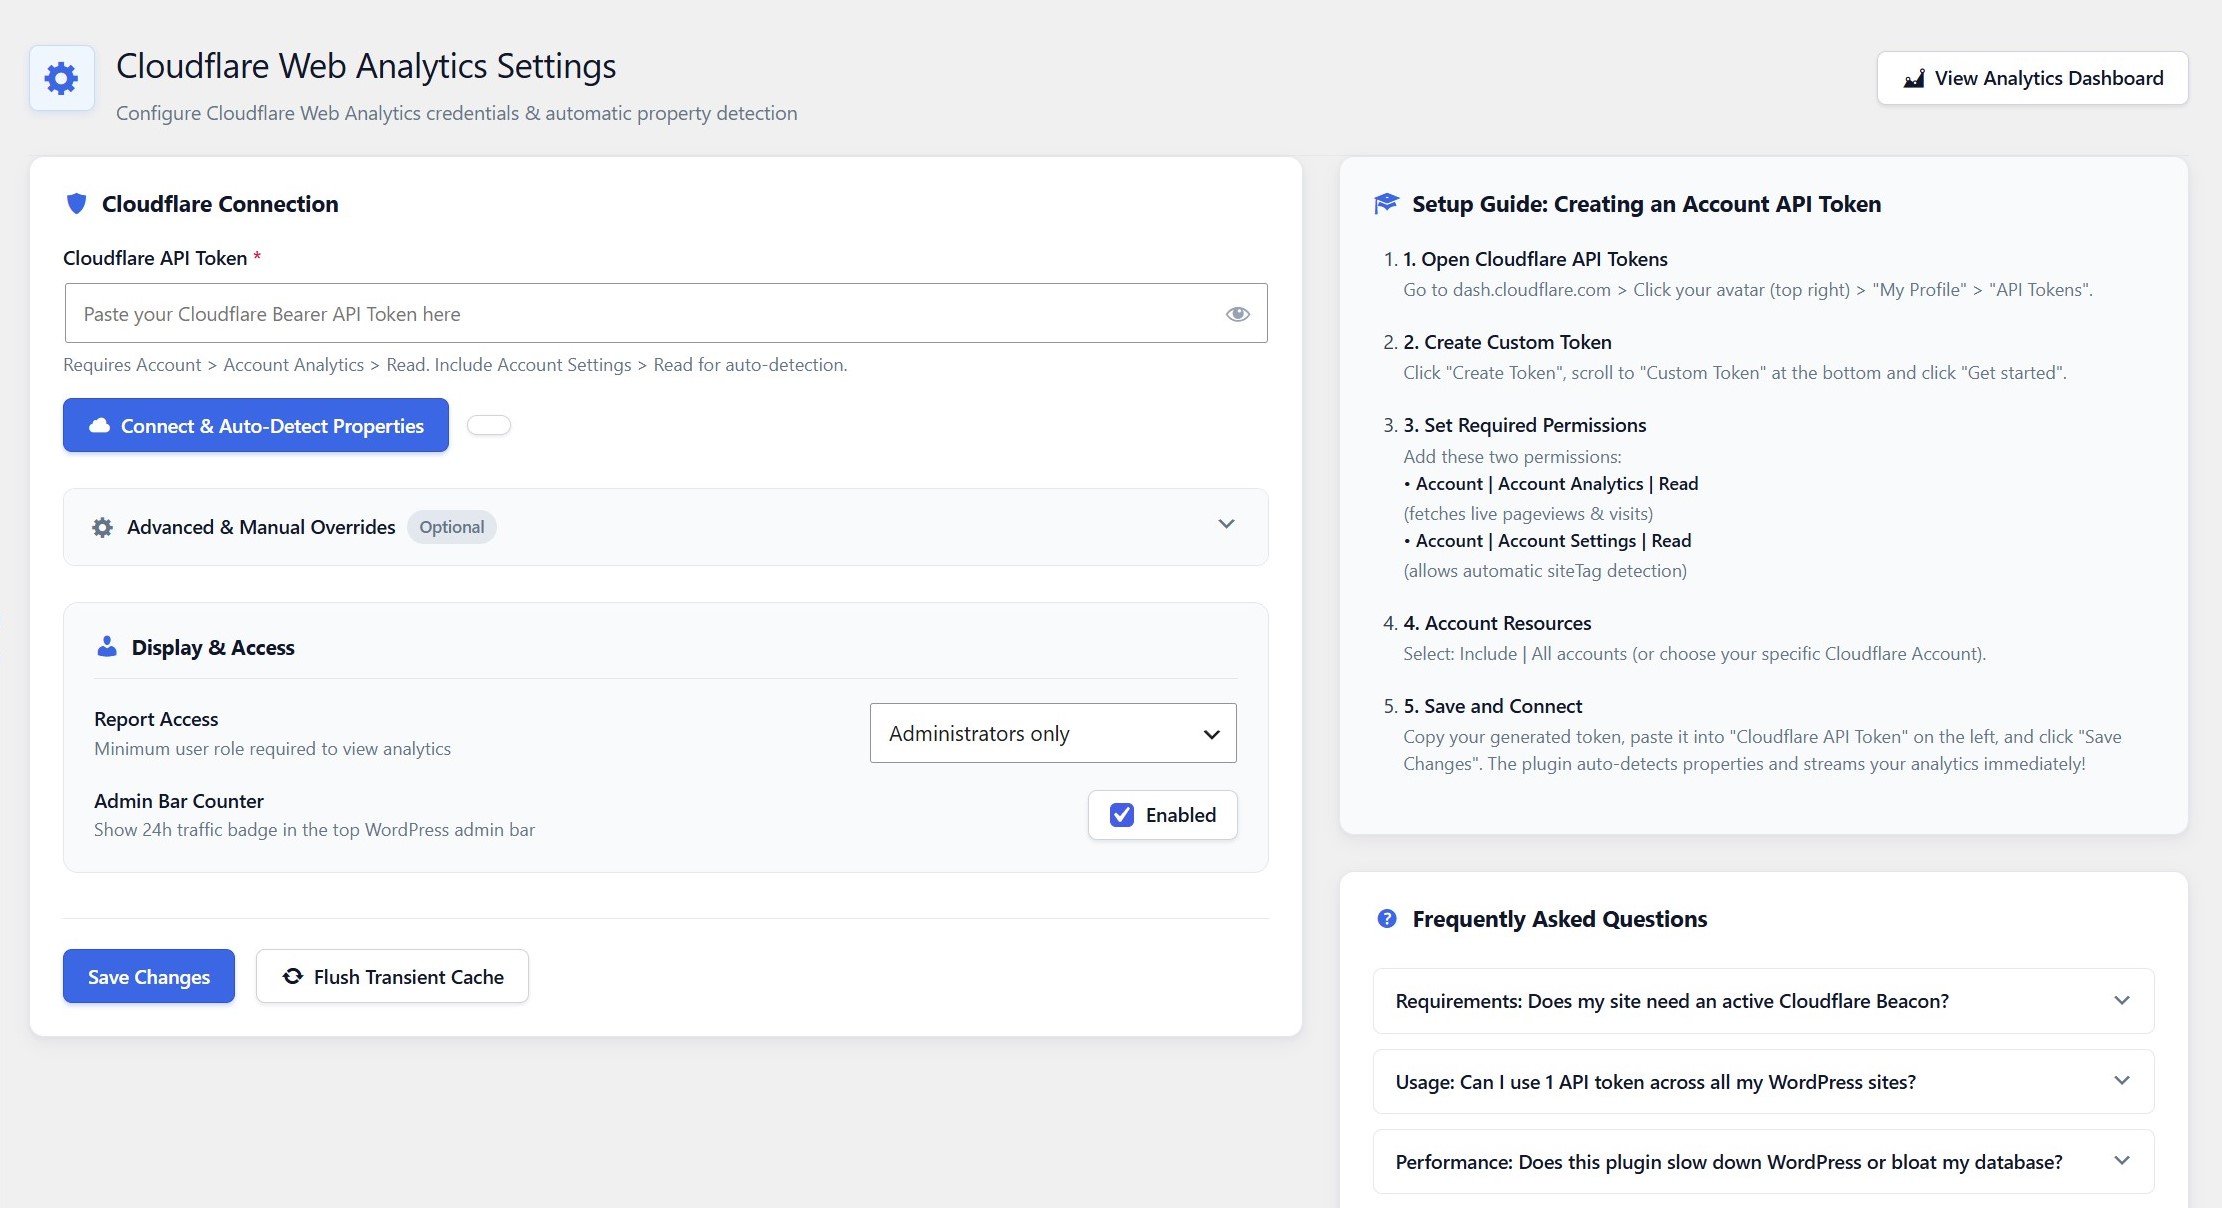Click Flush Transient Cache button

click(392, 976)
